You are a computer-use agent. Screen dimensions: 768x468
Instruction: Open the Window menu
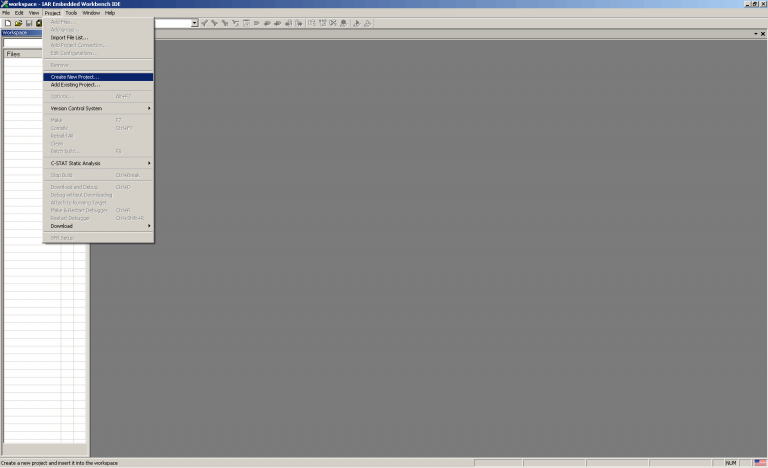[x=91, y=13]
